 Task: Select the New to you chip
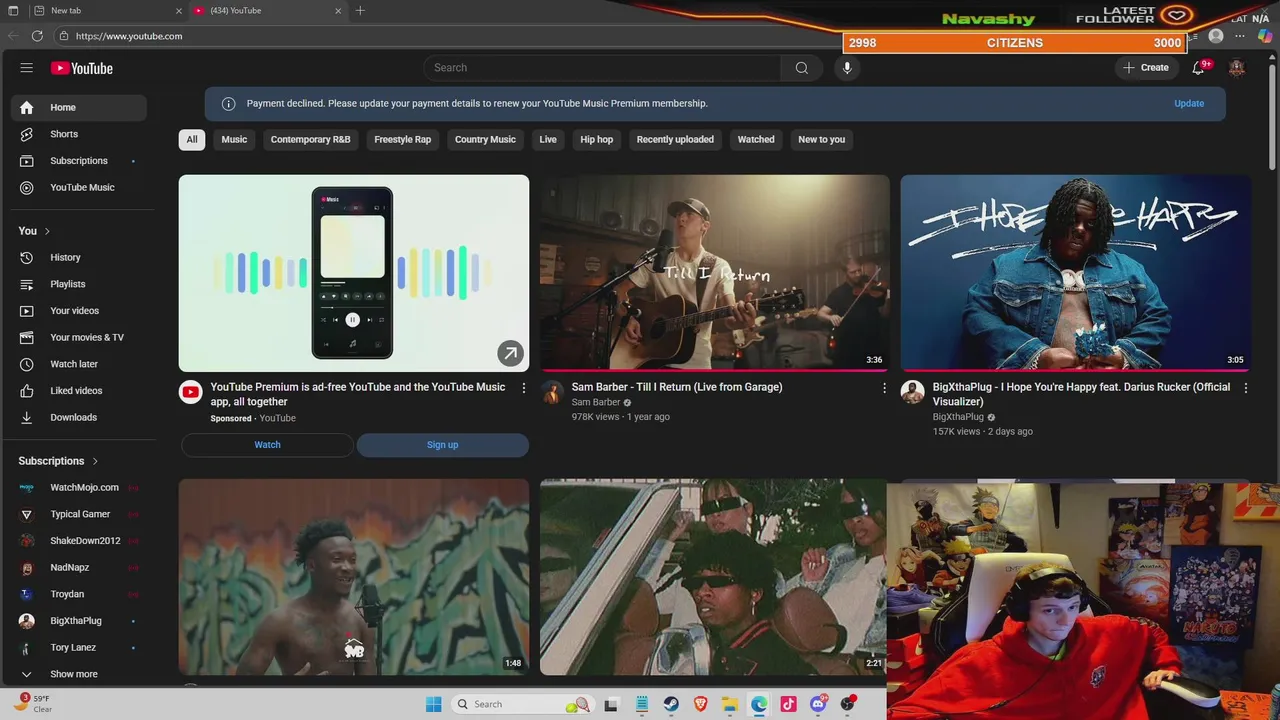point(821,139)
